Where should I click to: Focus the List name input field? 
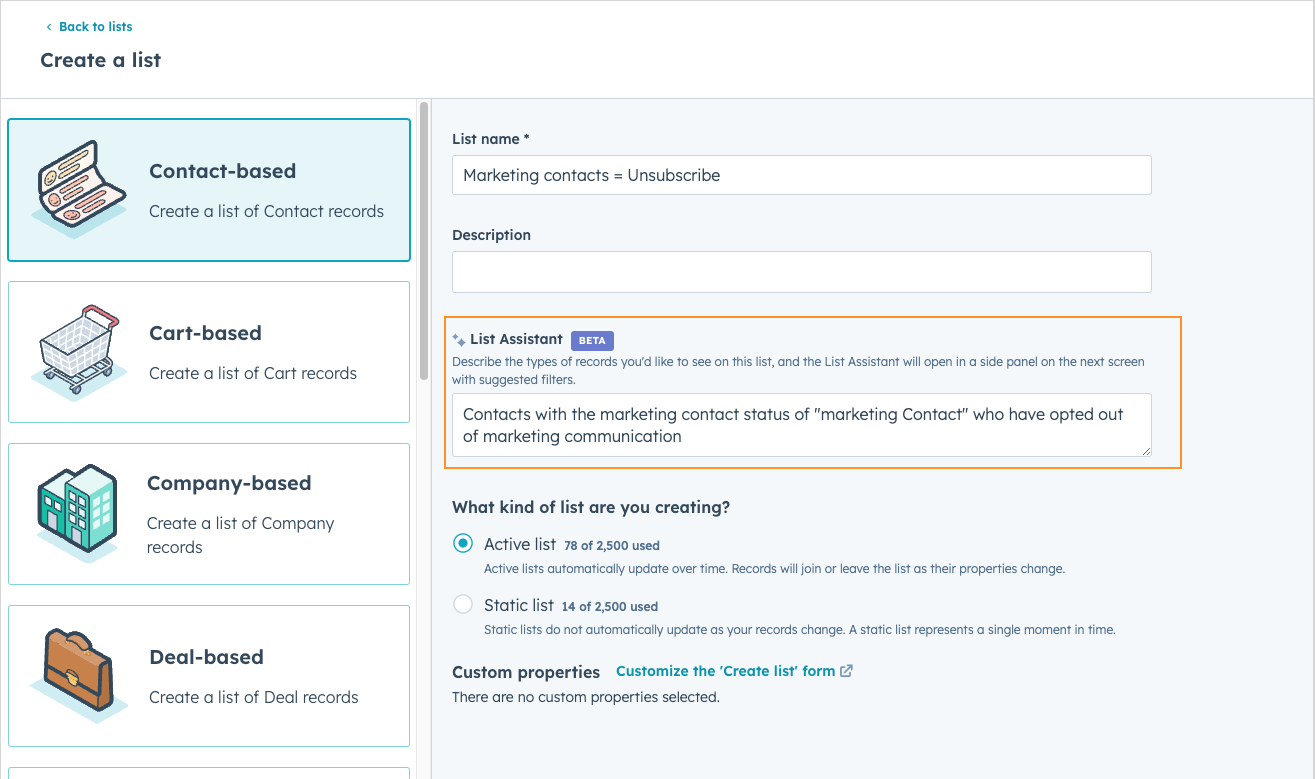[801, 175]
